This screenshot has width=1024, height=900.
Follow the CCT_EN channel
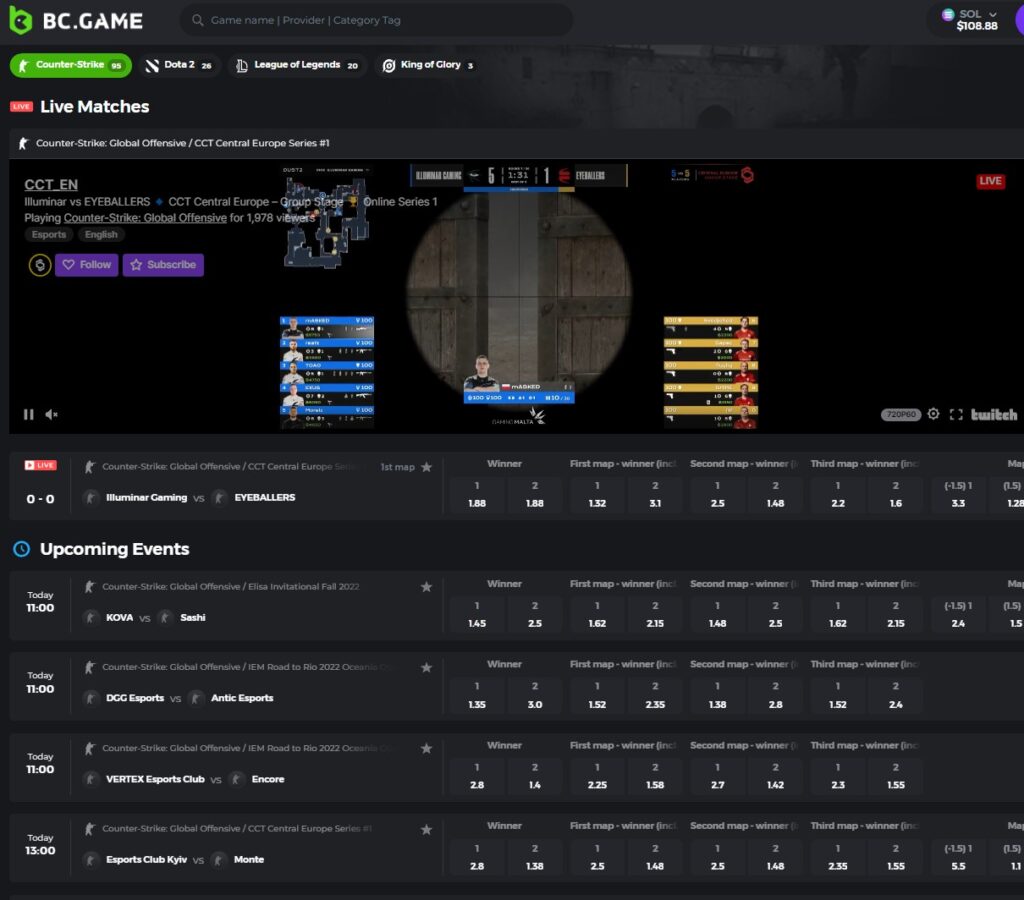click(x=87, y=265)
